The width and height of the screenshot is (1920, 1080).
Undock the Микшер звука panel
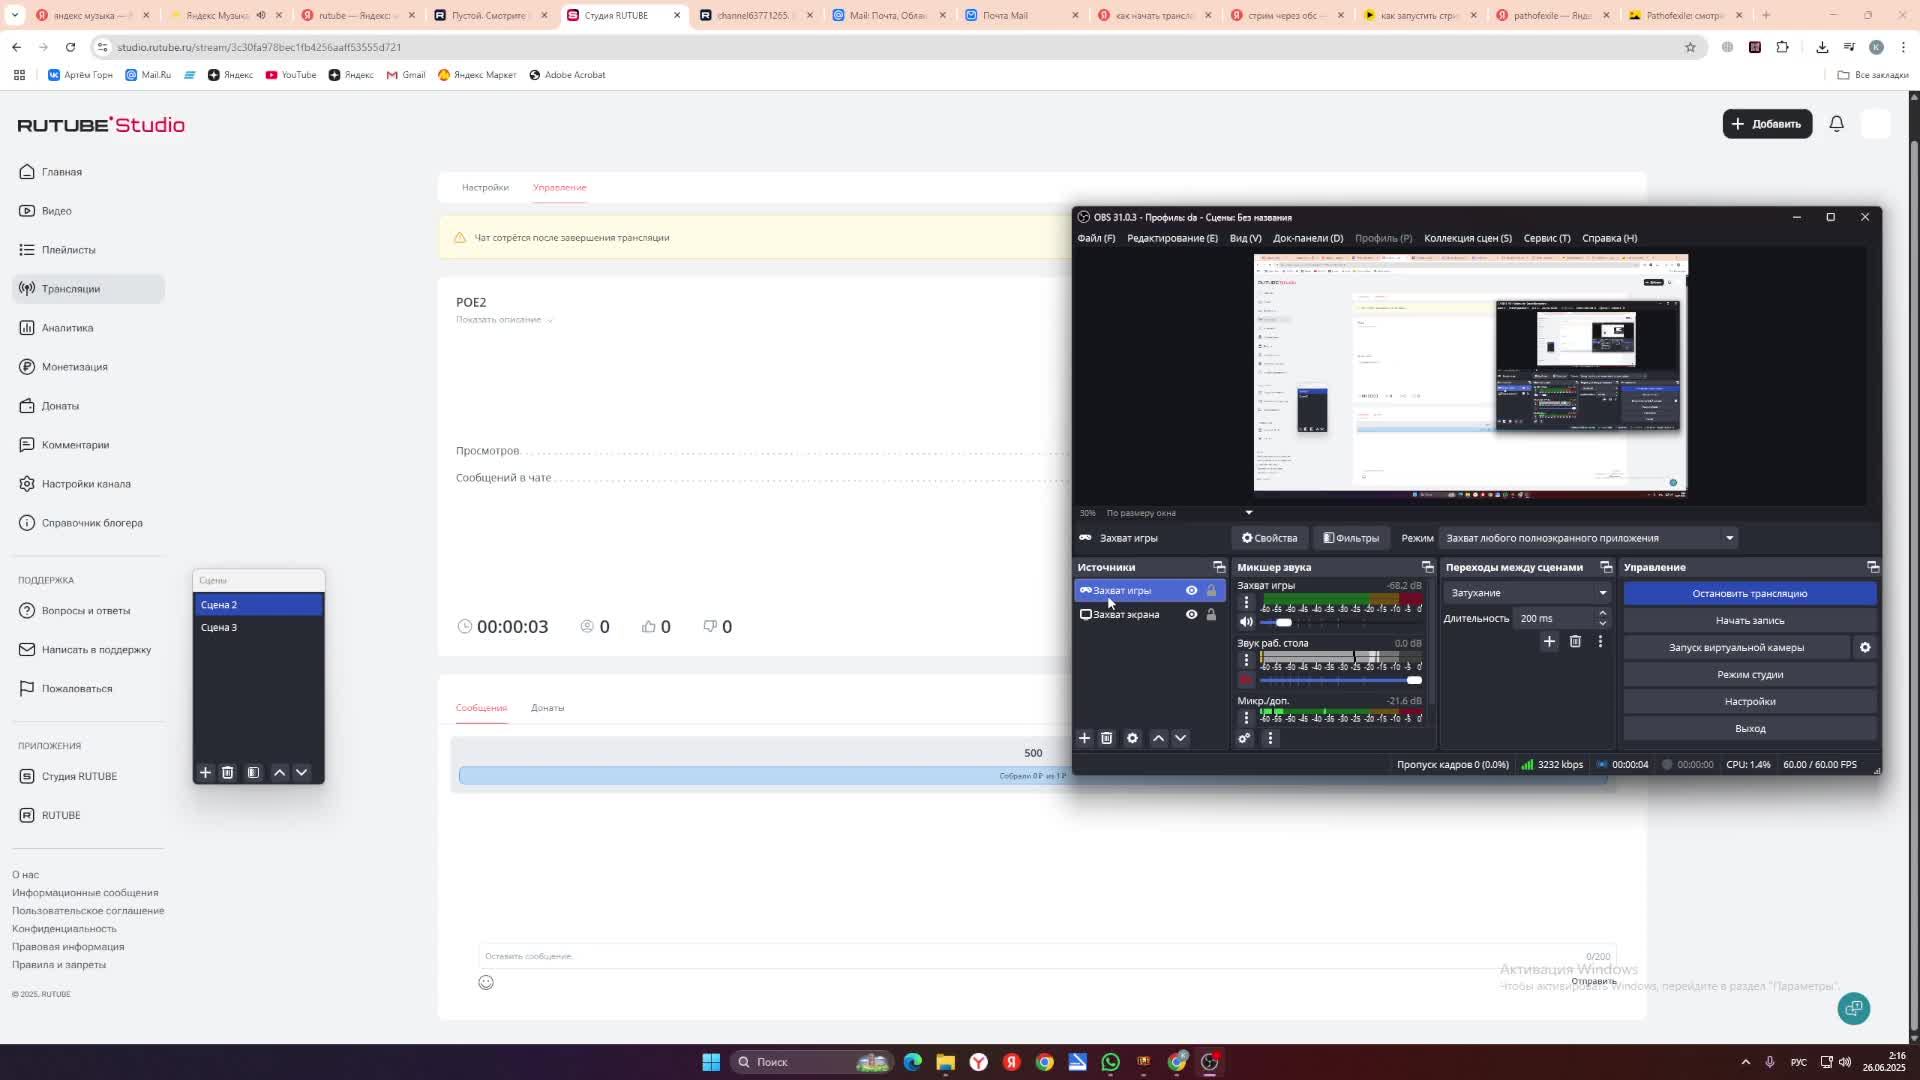[1427, 567]
